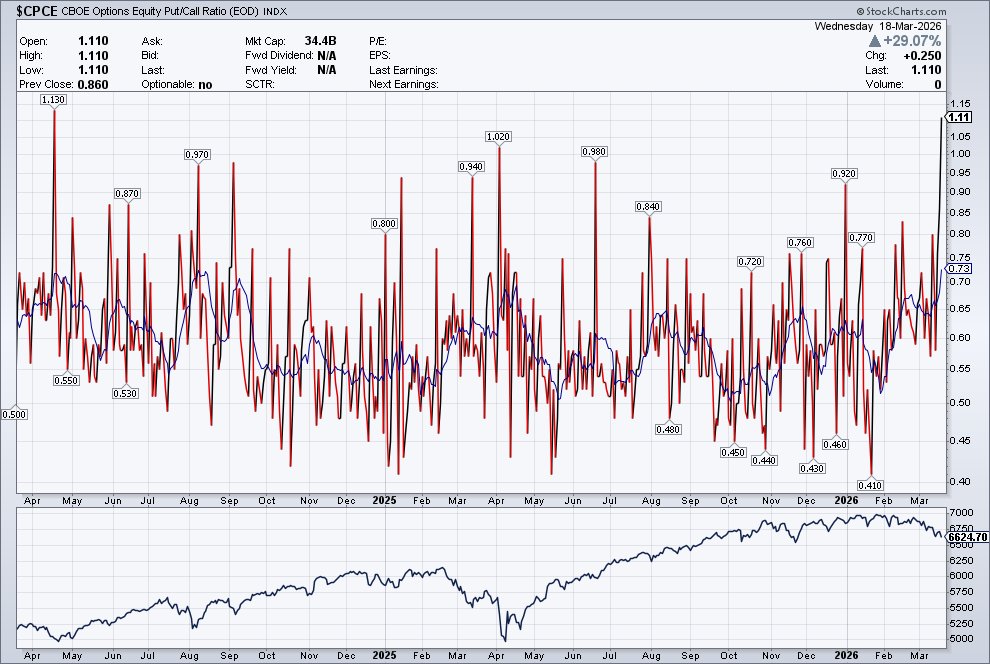The height and width of the screenshot is (664, 990).
Task: Click the 1.020 peak label
Action: pyautogui.click(x=498, y=137)
